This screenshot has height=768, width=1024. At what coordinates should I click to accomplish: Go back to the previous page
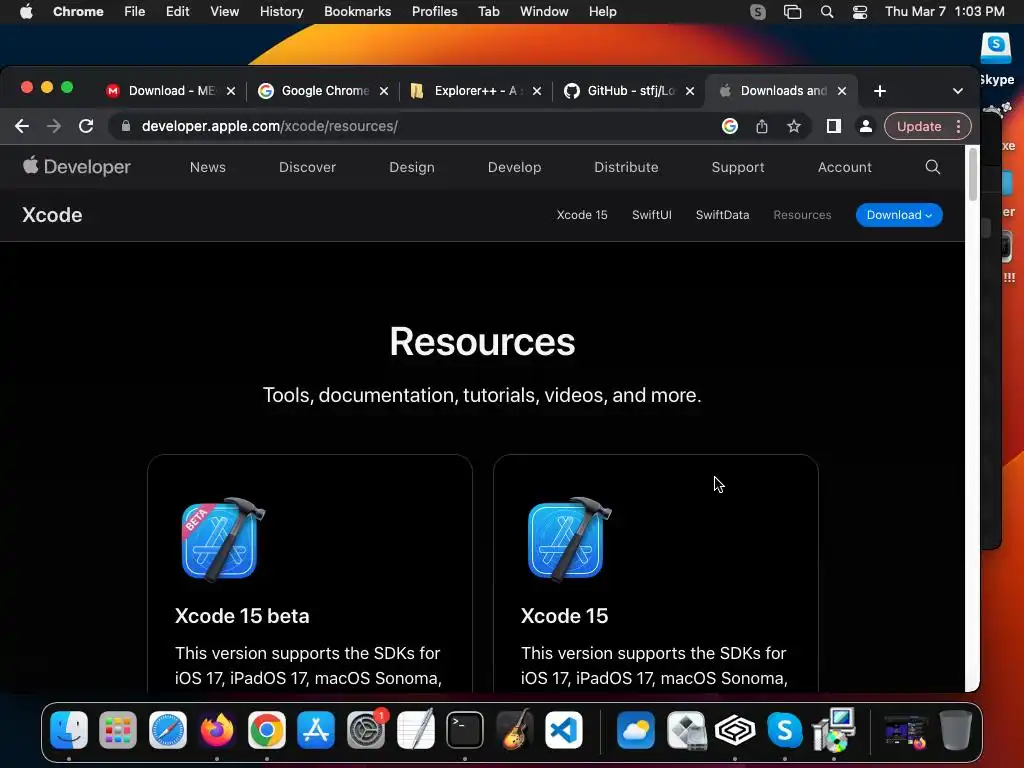(x=22, y=126)
